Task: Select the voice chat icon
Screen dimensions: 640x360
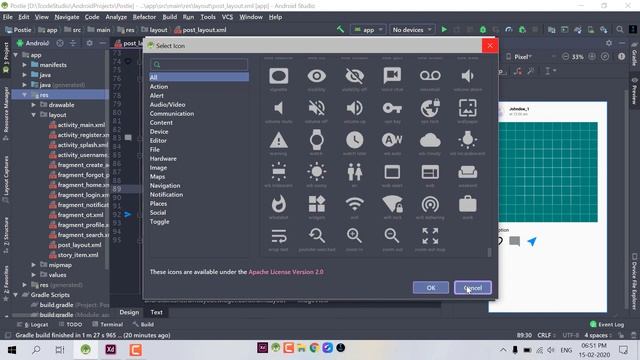Action: point(392,76)
